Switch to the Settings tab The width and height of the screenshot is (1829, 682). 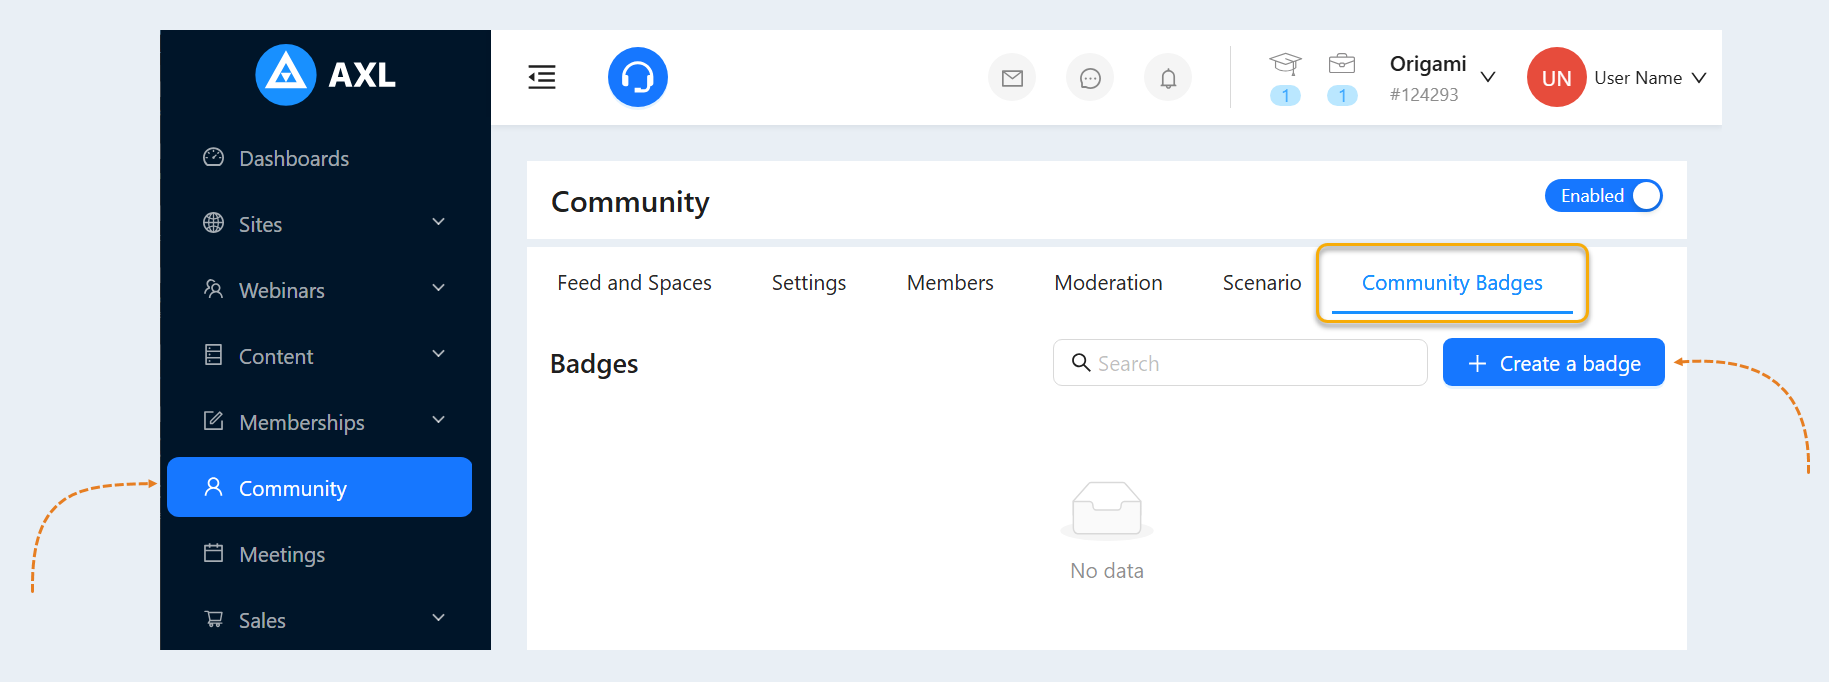point(809,283)
